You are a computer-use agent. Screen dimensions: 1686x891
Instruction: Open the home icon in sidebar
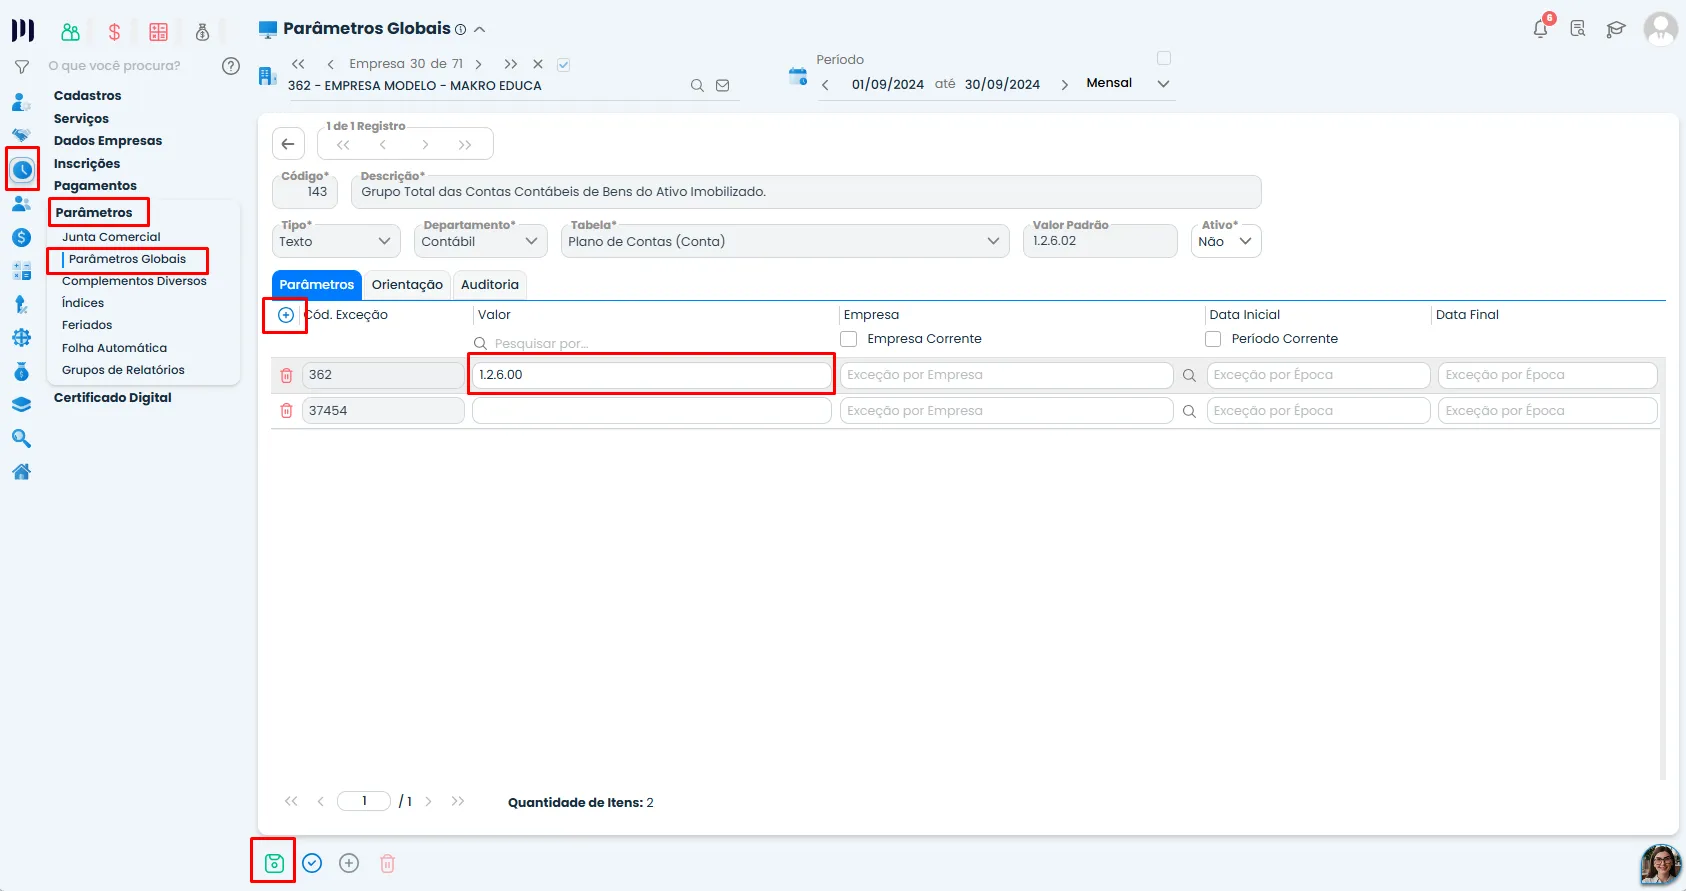tap(21, 472)
